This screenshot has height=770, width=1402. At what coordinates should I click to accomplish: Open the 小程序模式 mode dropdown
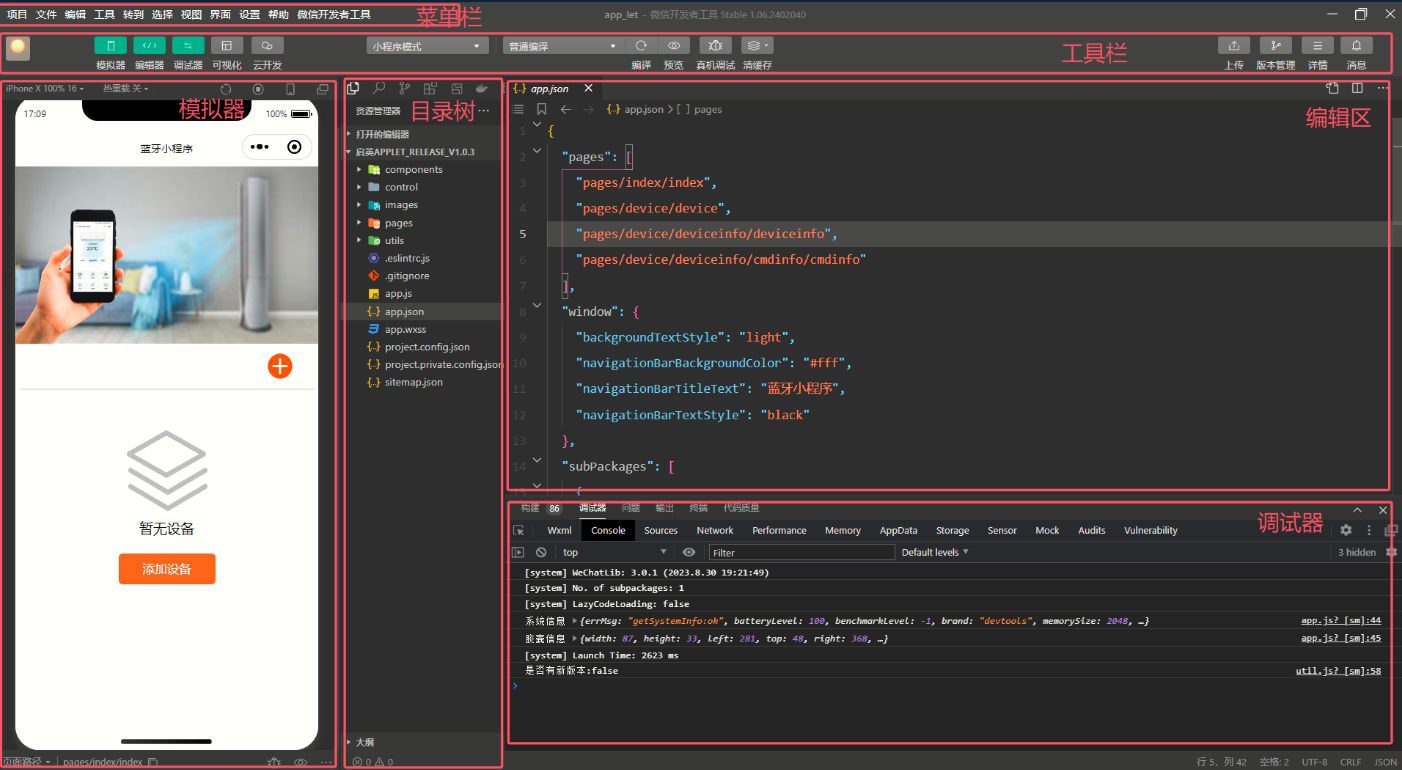pyautogui.click(x=427, y=46)
